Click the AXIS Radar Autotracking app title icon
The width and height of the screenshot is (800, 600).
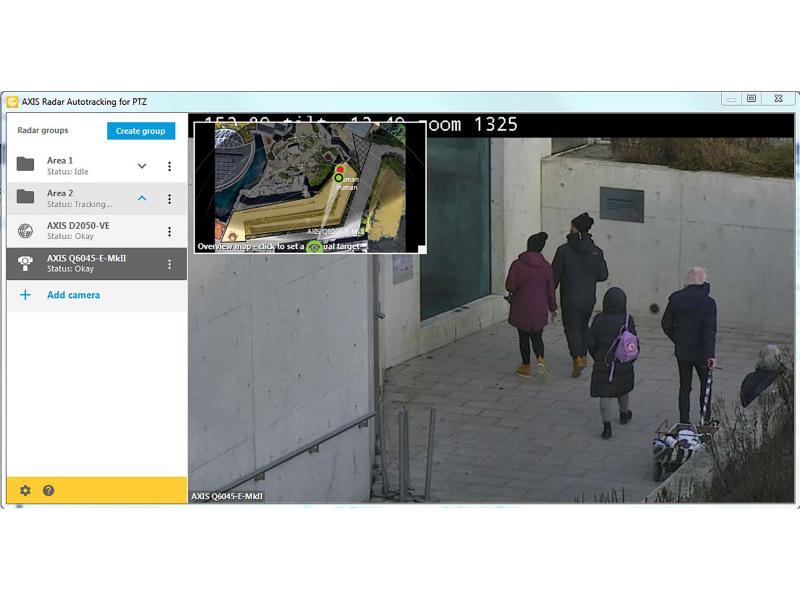[x=12, y=102]
